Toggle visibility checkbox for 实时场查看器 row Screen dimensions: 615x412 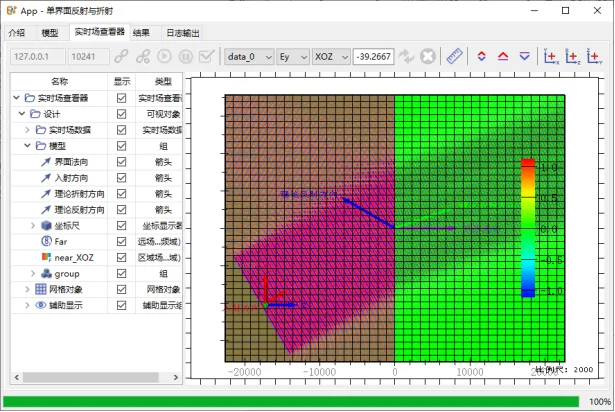122,98
